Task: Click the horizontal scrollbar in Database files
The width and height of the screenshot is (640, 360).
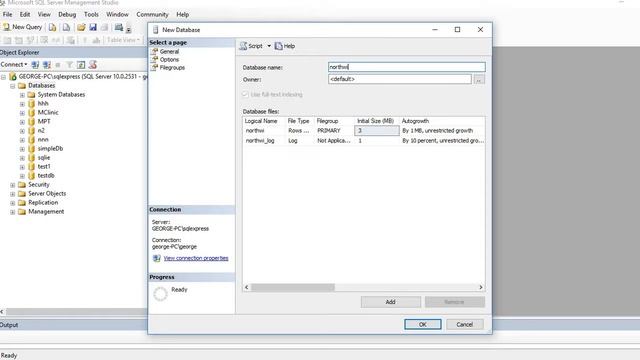Action: click(293, 287)
